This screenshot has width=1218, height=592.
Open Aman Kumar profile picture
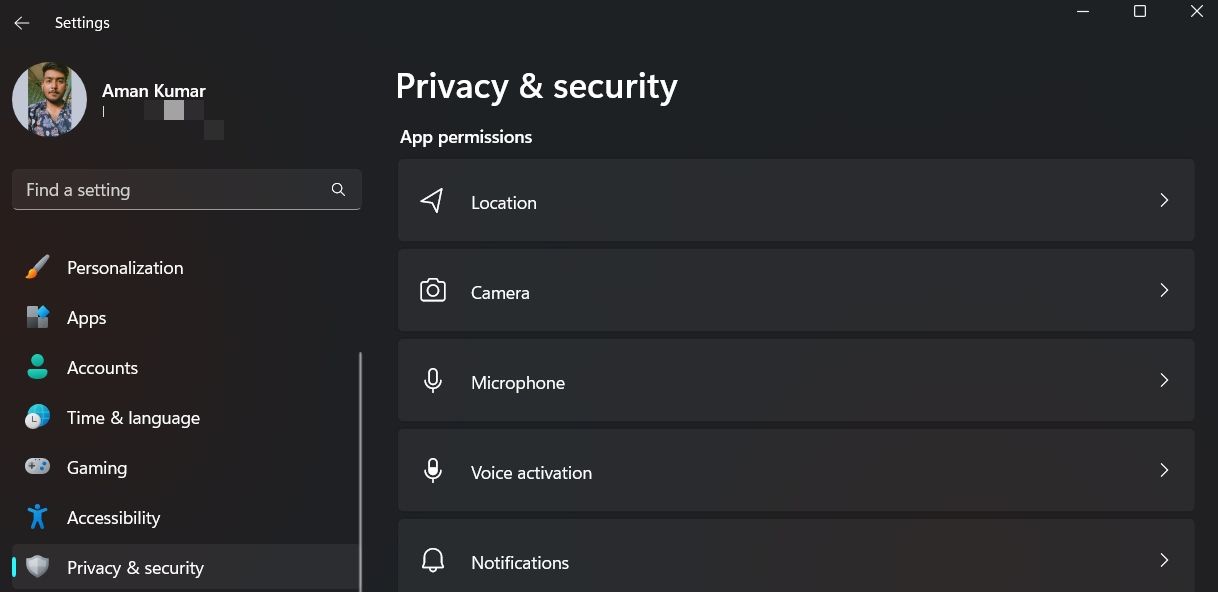pyautogui.click(x=49, y=99)
